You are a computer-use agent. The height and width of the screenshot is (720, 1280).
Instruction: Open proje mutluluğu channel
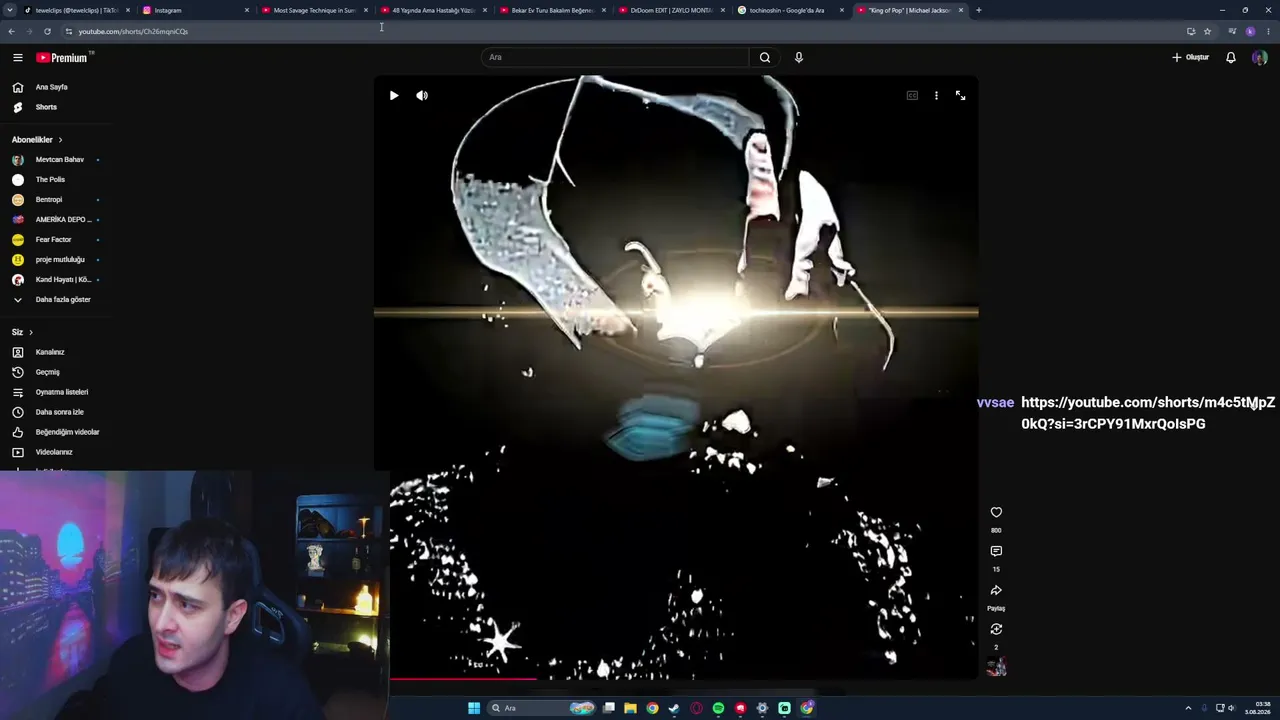click(x=56, y=260)
